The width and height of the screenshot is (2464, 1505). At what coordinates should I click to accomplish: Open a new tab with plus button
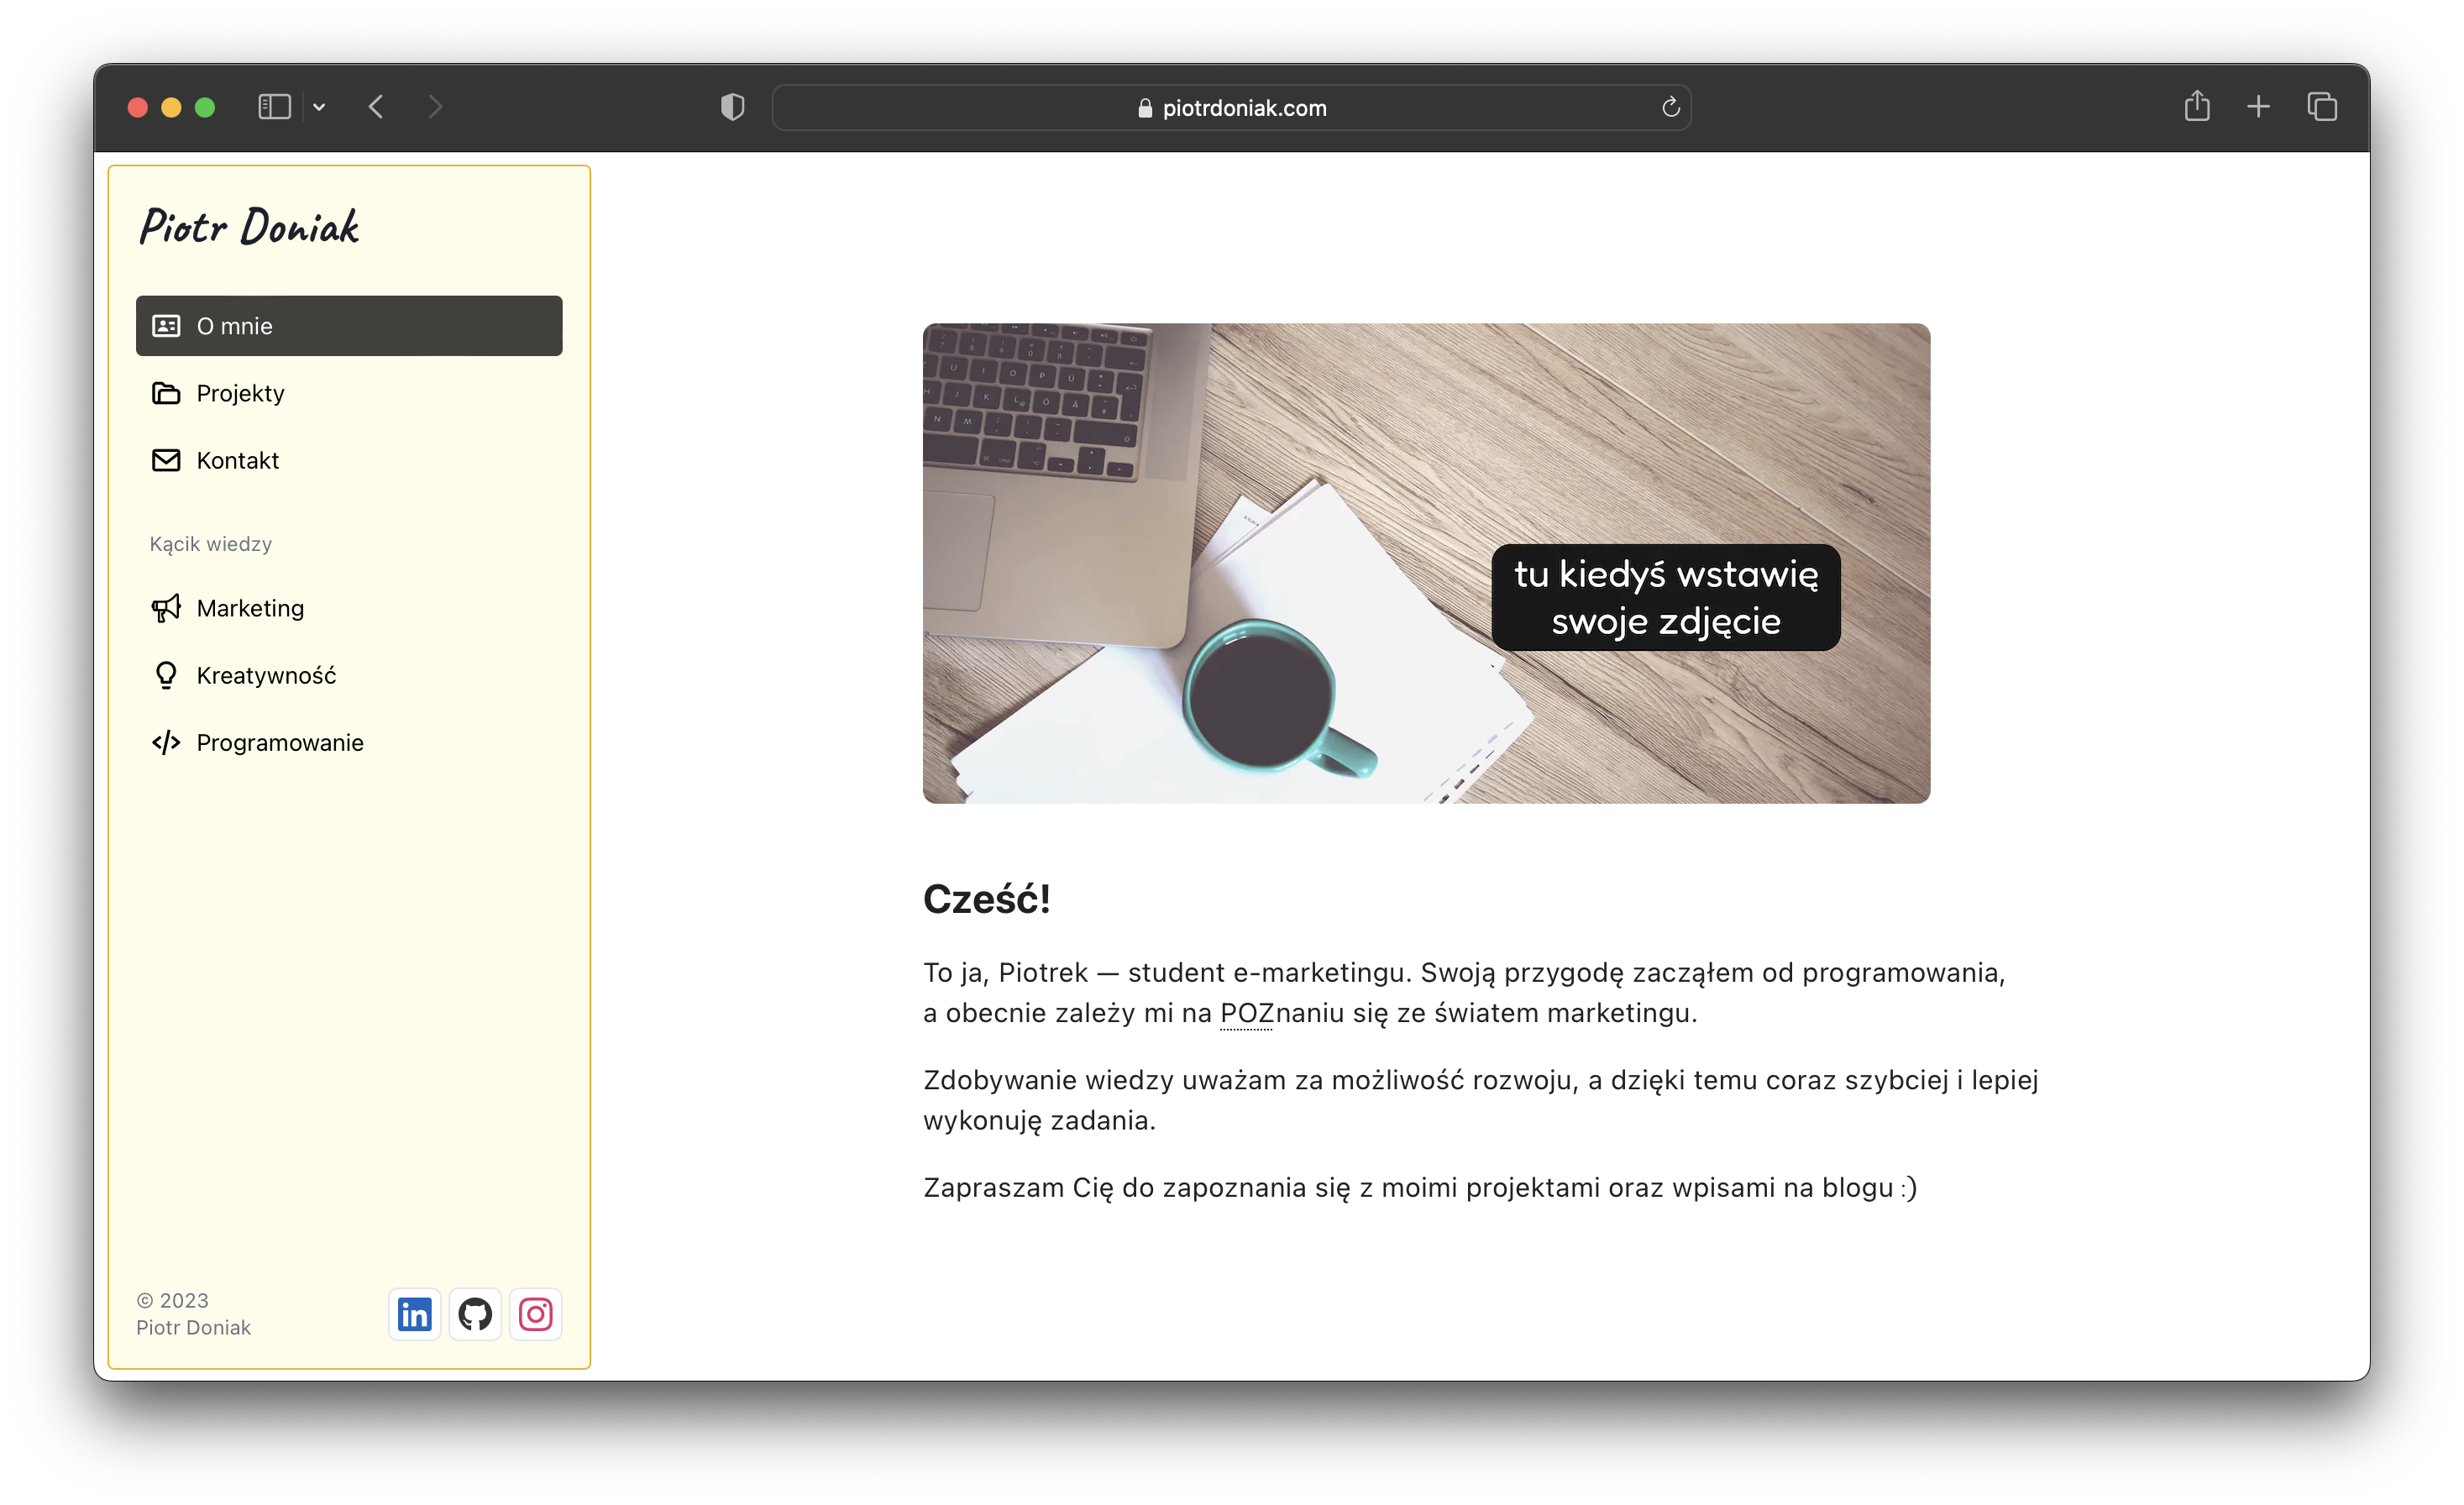click(x=2259, y=107)
